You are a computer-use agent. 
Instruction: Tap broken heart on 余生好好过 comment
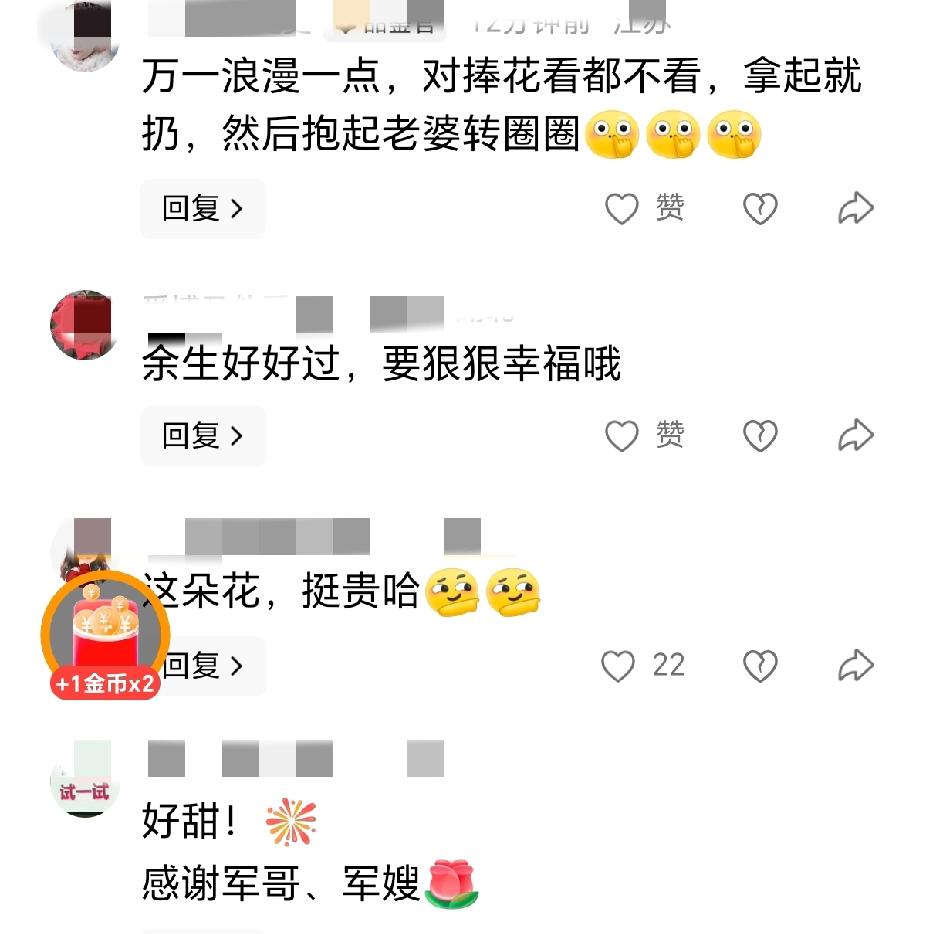(760, 435)
